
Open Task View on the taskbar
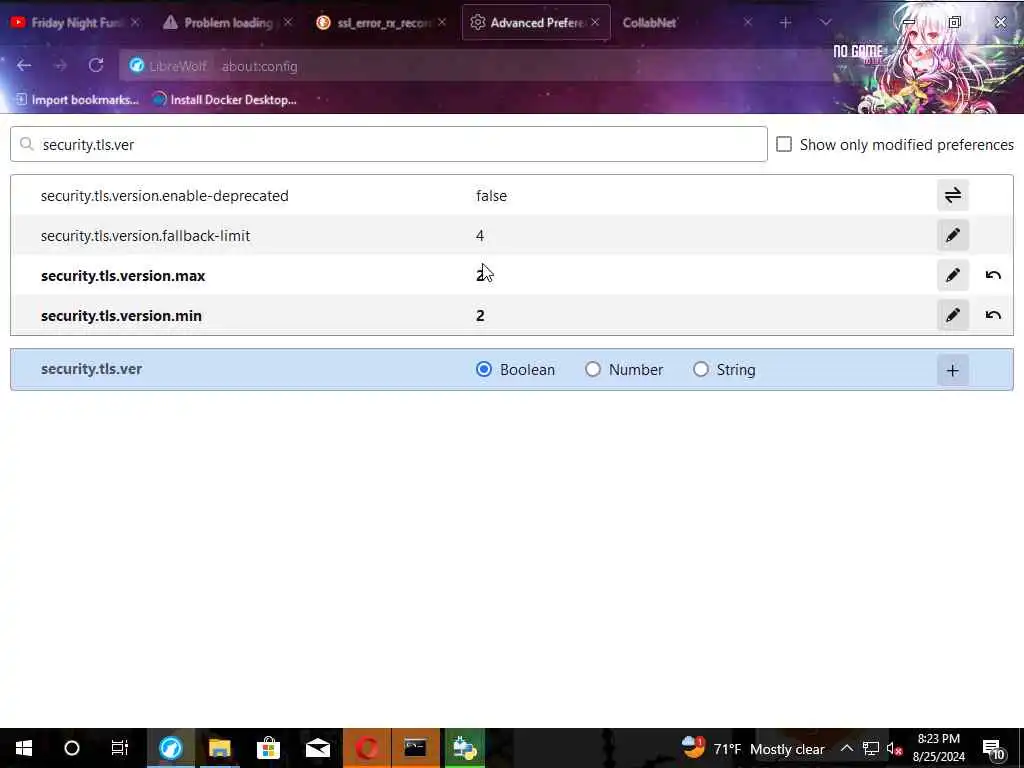click(120, 748)
